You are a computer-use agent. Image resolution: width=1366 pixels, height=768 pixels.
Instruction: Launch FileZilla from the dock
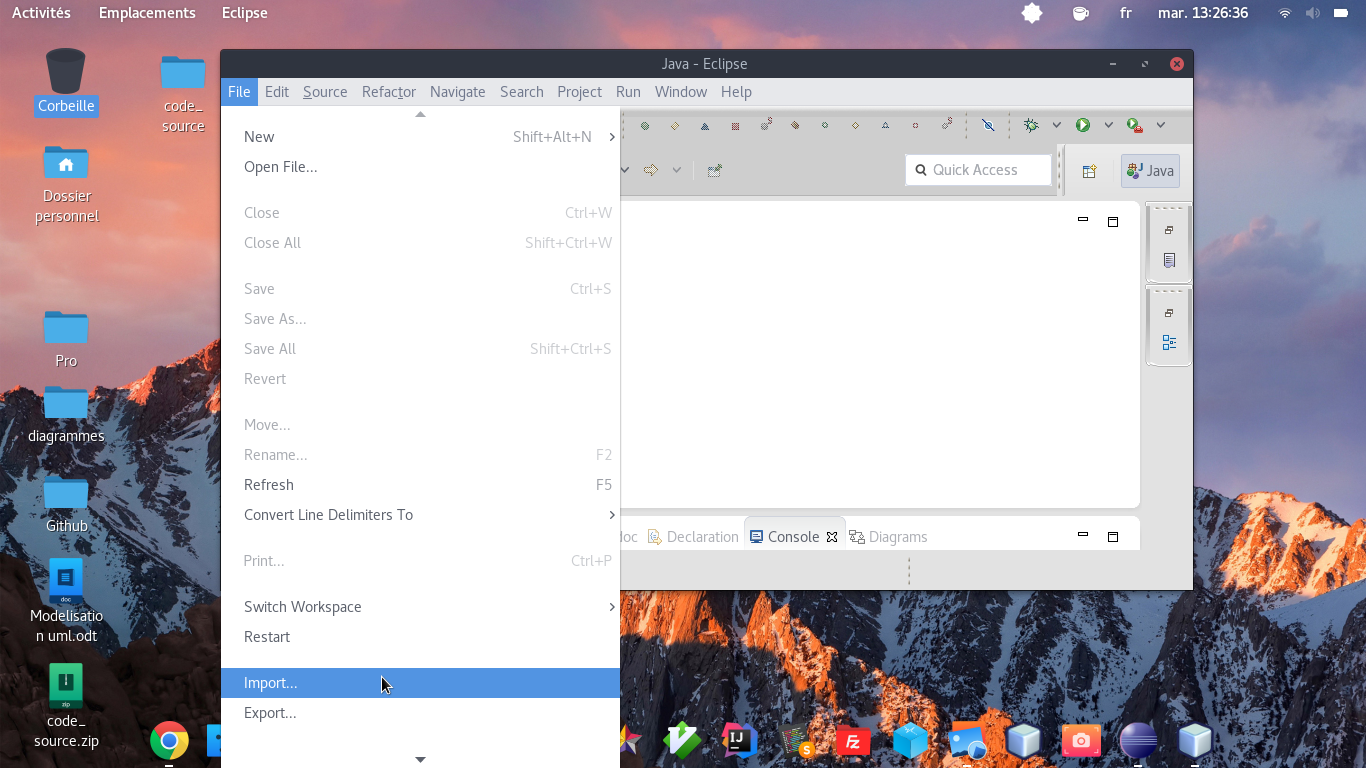(x=853, y=742)
